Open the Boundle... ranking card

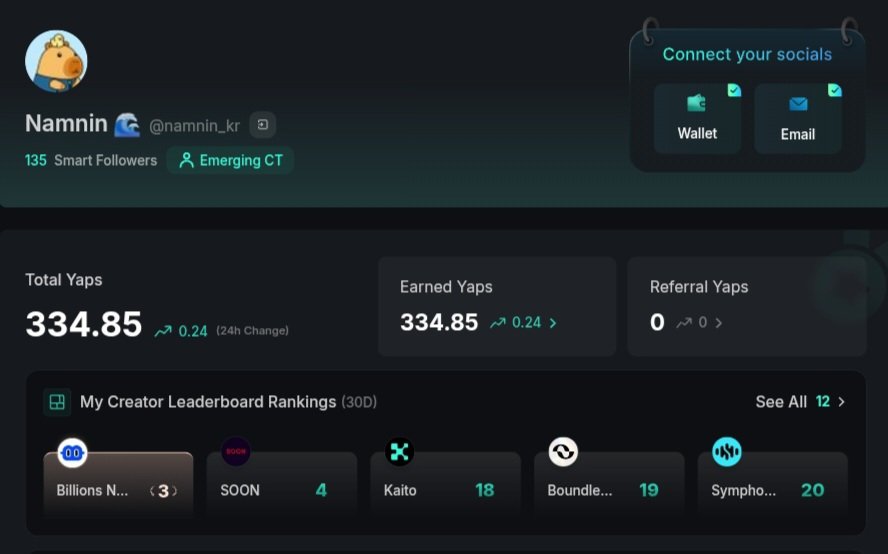[609, 484]
